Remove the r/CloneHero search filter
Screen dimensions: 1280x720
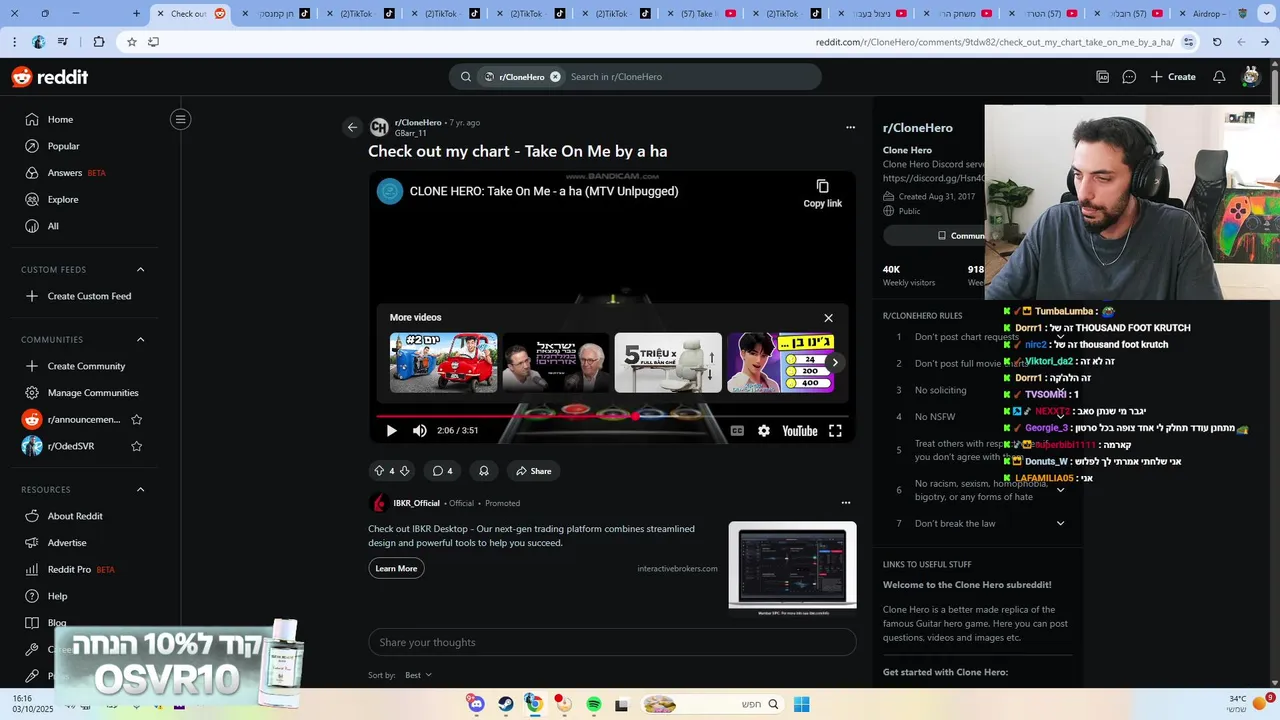point(555,77)
